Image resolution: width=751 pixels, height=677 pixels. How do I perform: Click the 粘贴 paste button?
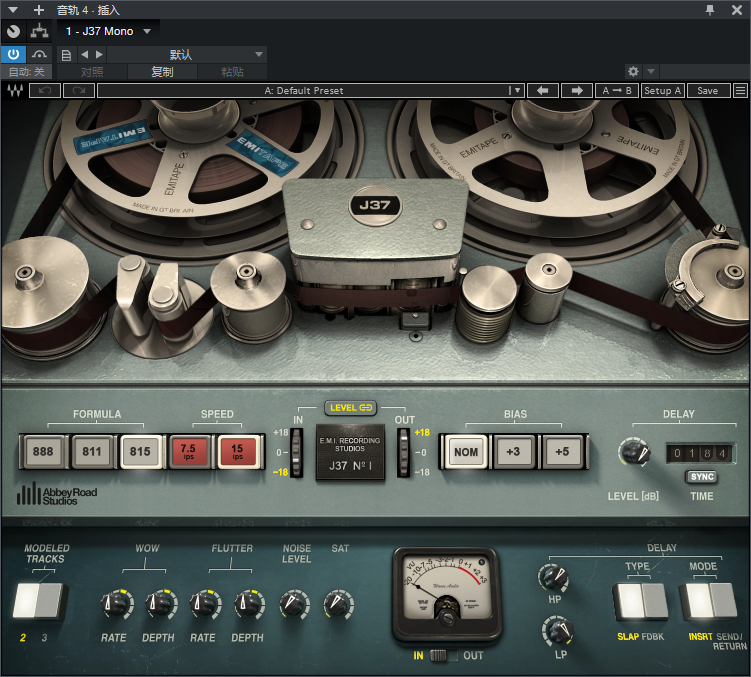click(232, 72)
